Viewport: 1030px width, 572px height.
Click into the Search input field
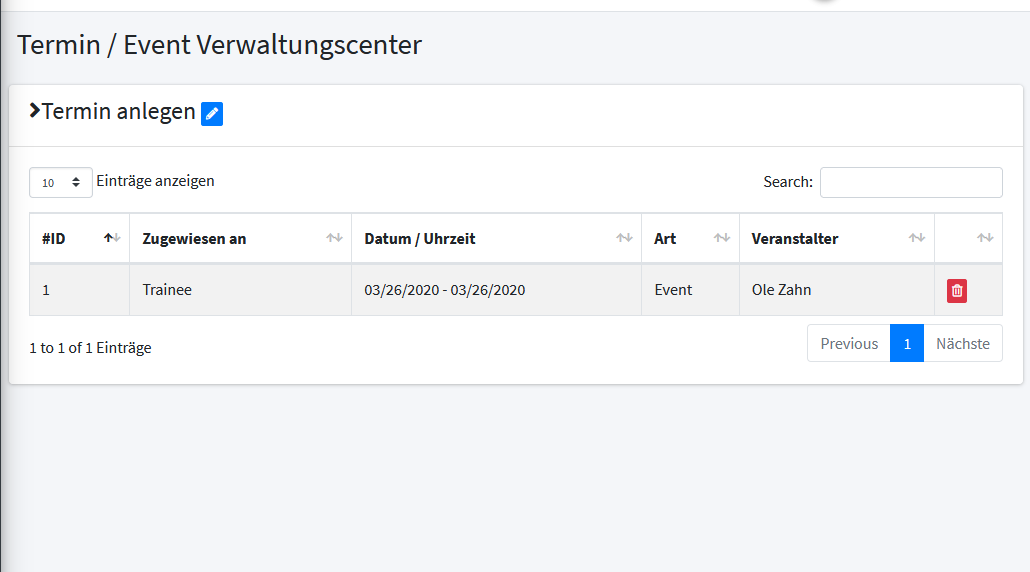click(911, 183)
